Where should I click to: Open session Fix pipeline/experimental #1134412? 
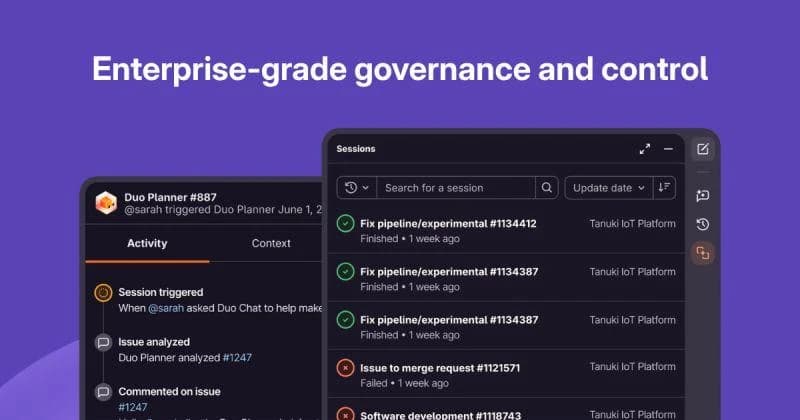(x=448, y=224)
